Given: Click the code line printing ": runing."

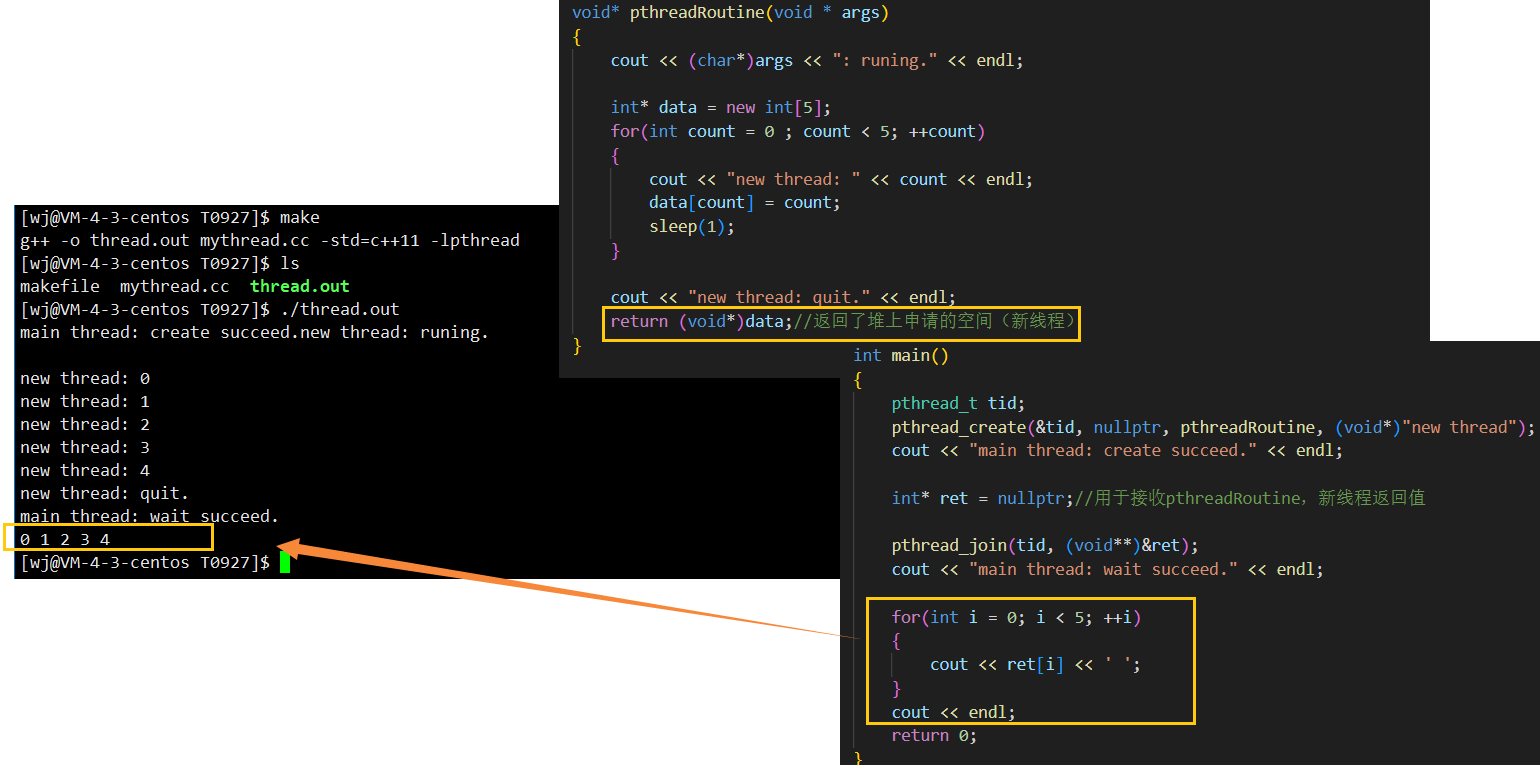Looking at the screenshot, I should 817,61.
